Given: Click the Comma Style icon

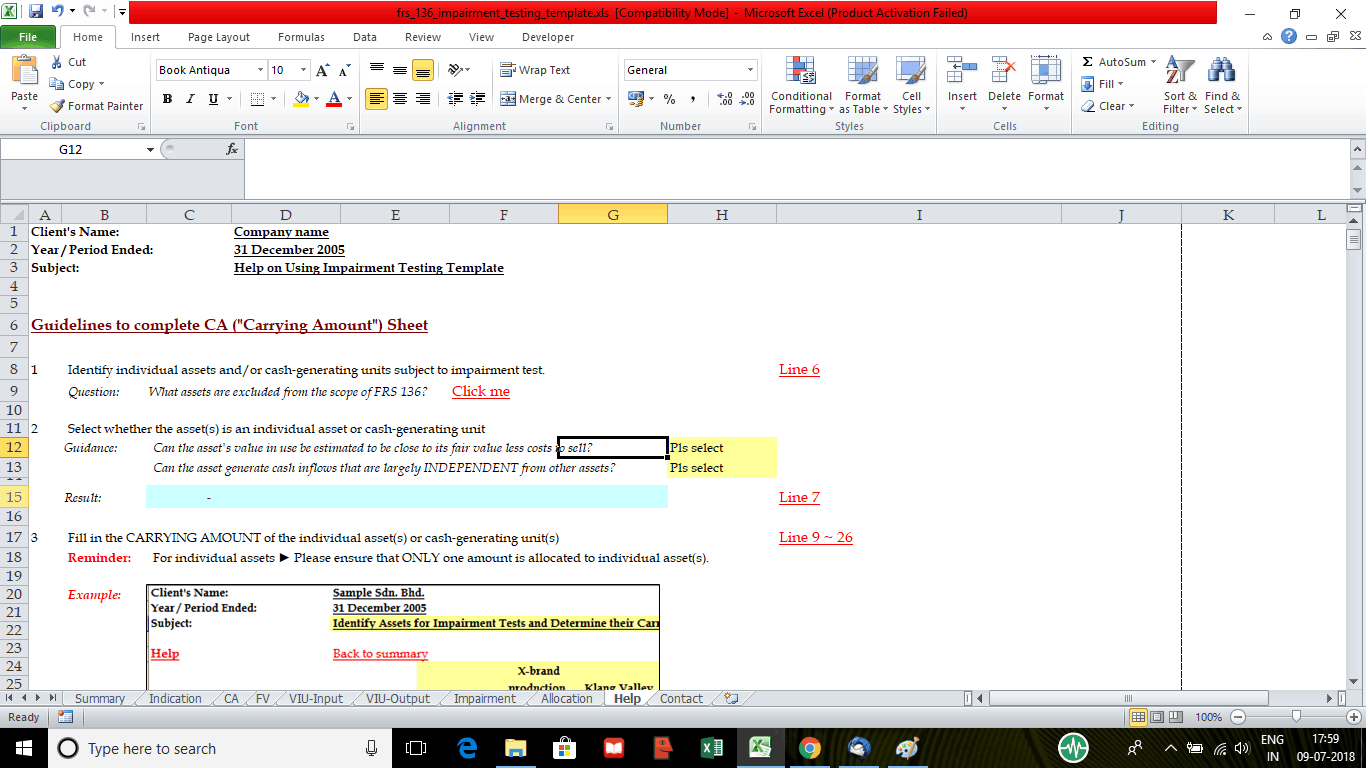Looking at the screenshot, I should 693,99.
